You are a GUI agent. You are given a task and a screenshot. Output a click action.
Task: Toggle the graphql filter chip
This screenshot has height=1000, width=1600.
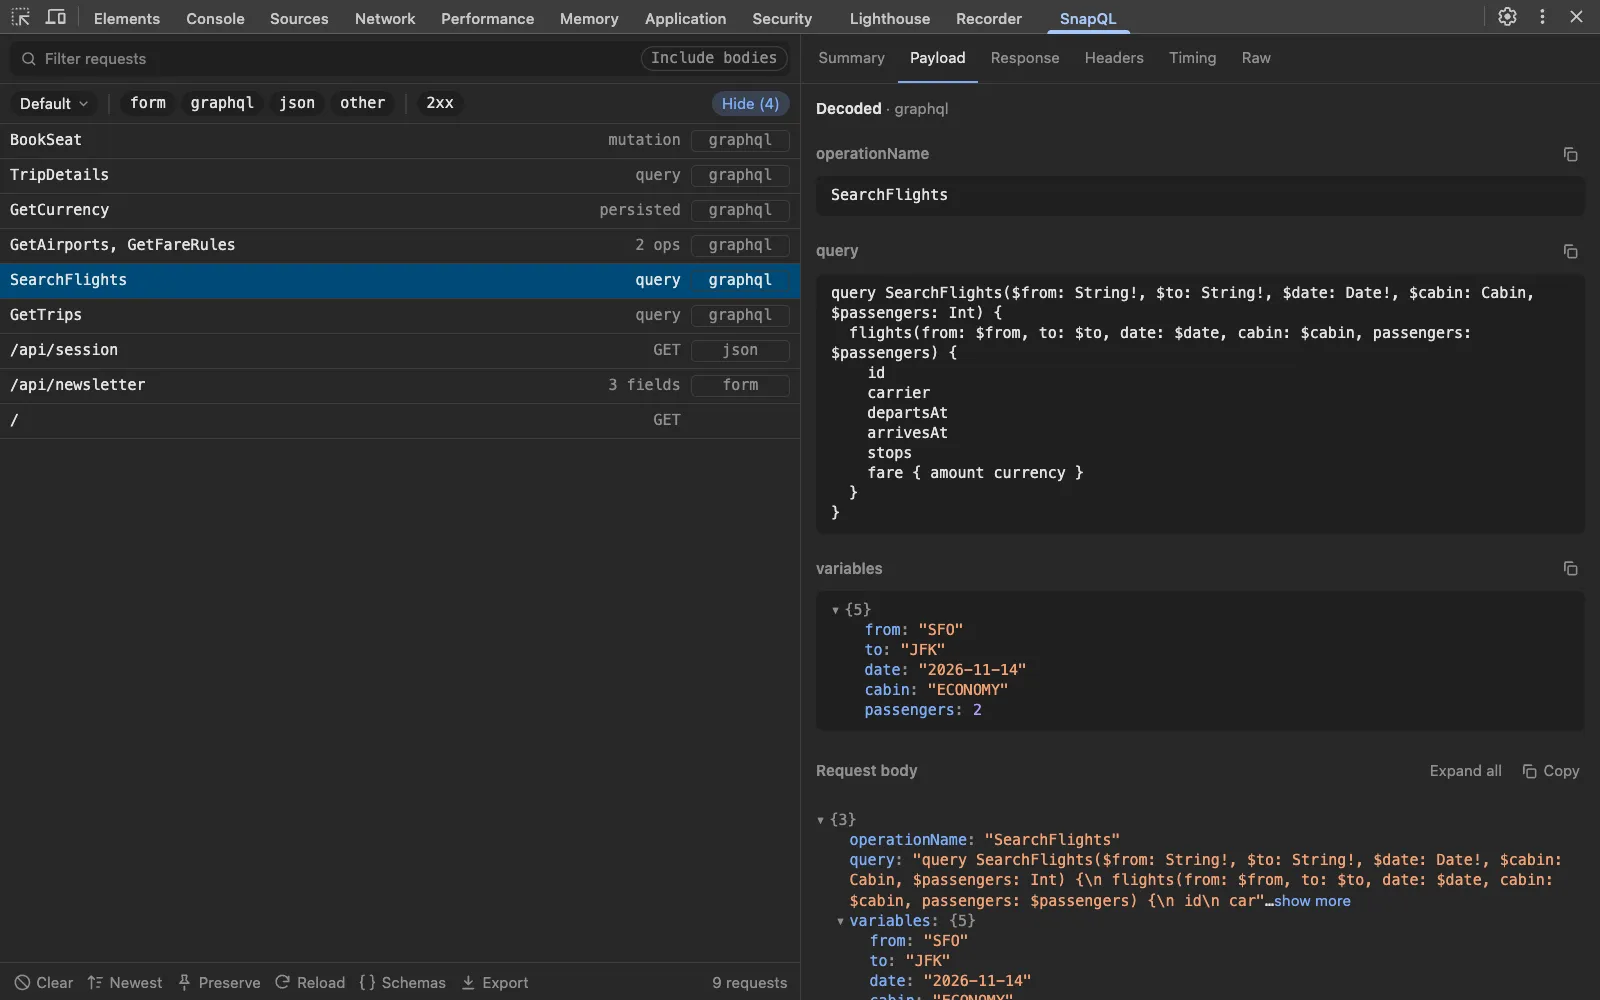coord(222,103)
